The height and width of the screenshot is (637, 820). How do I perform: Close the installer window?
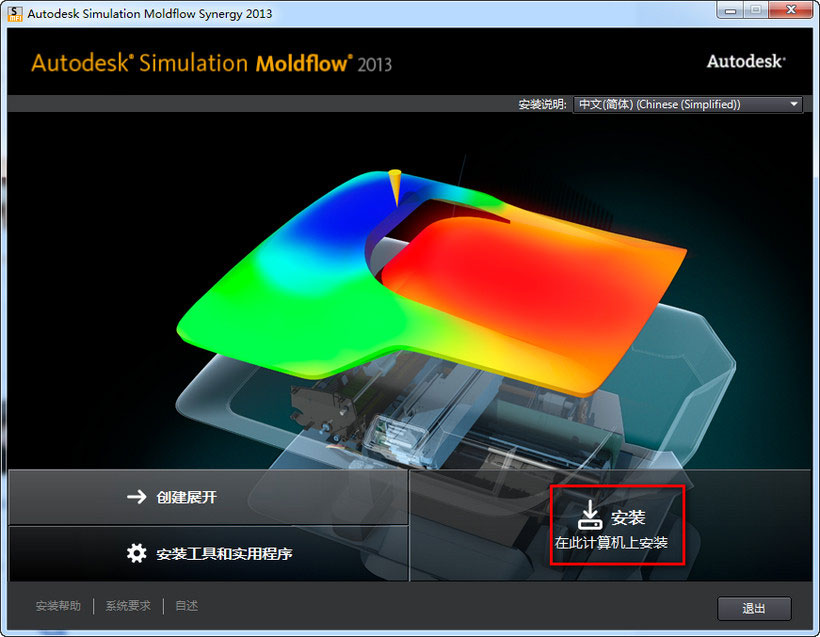pyautogui.click(x=791, y=10)
